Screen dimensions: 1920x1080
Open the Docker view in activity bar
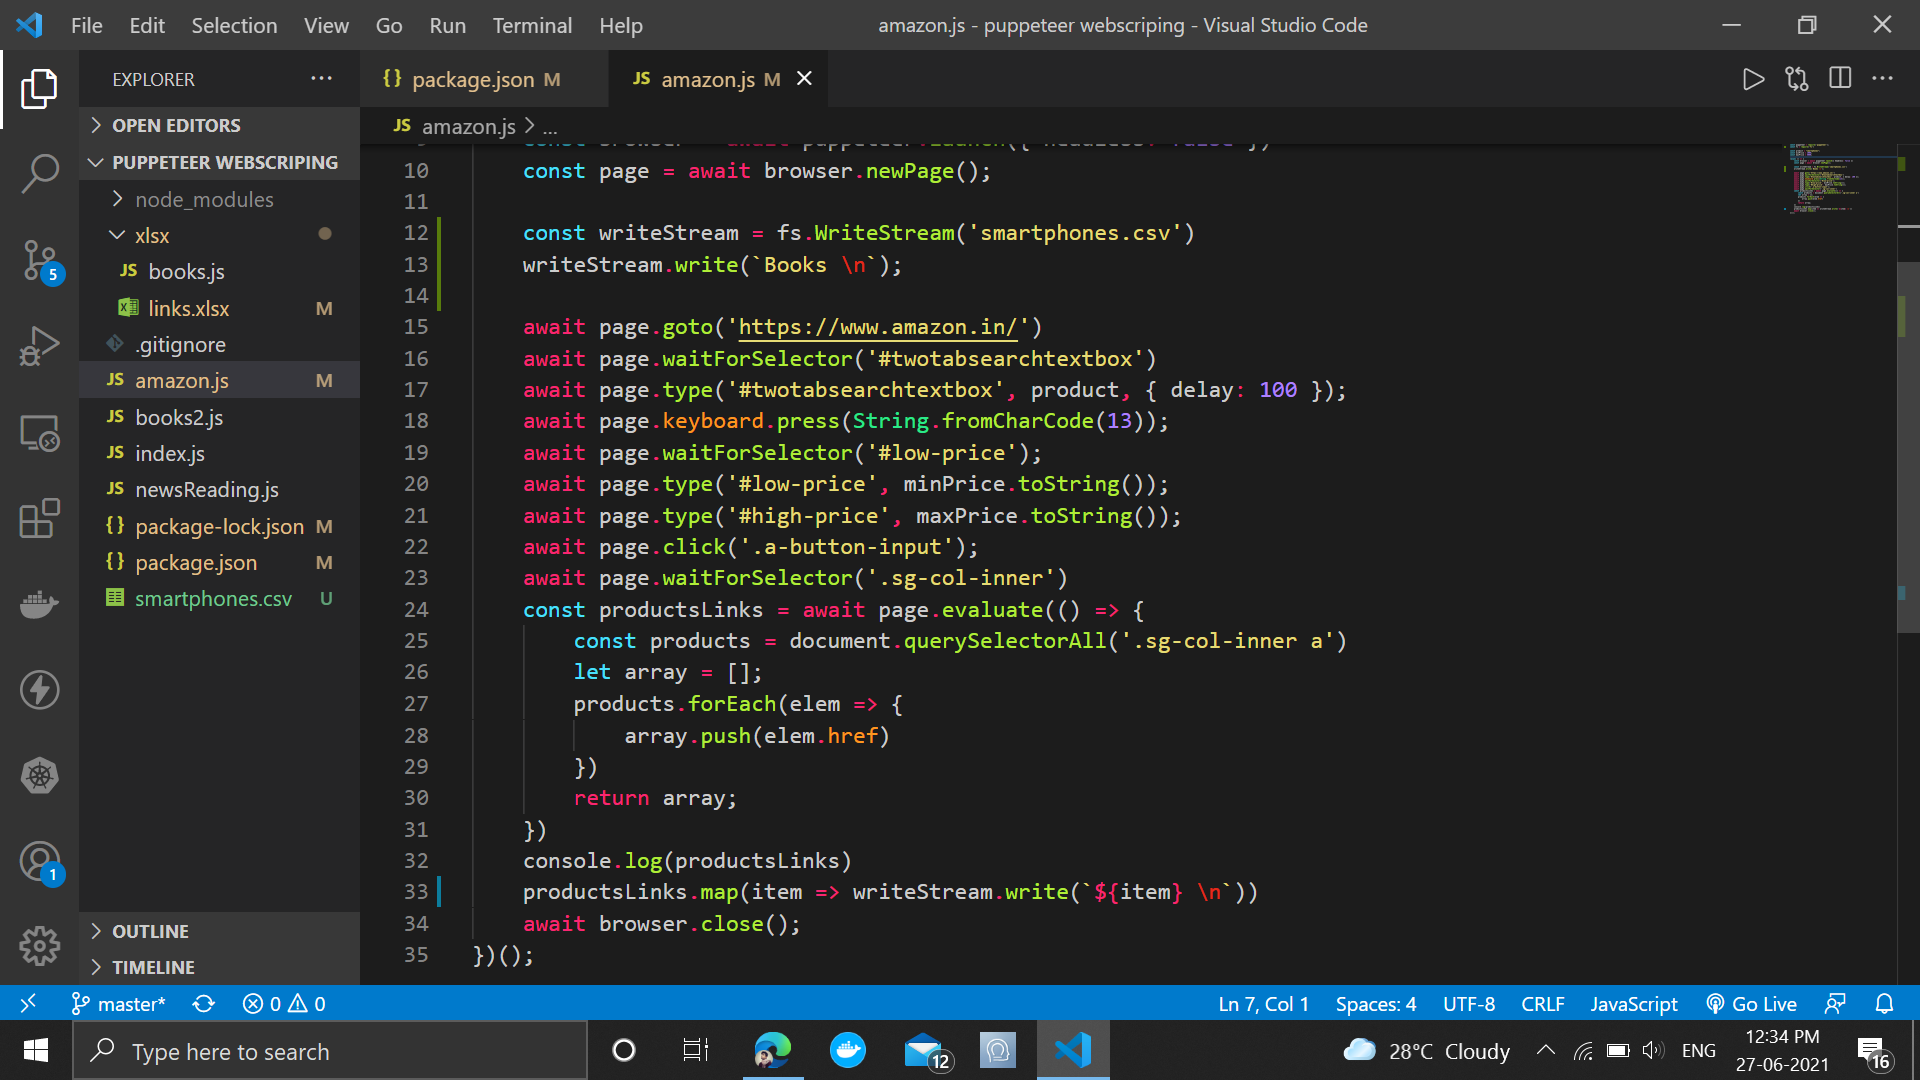coord(40,604)
